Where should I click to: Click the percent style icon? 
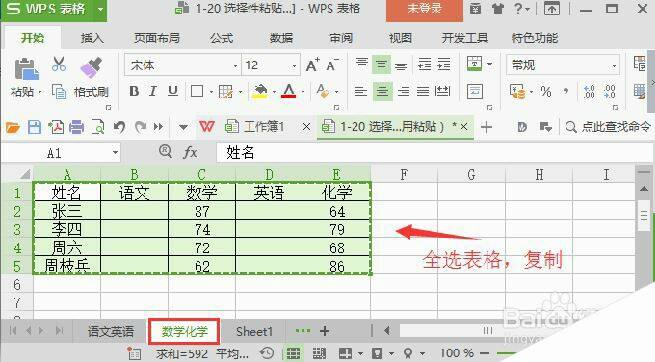(x=546, y=91)
